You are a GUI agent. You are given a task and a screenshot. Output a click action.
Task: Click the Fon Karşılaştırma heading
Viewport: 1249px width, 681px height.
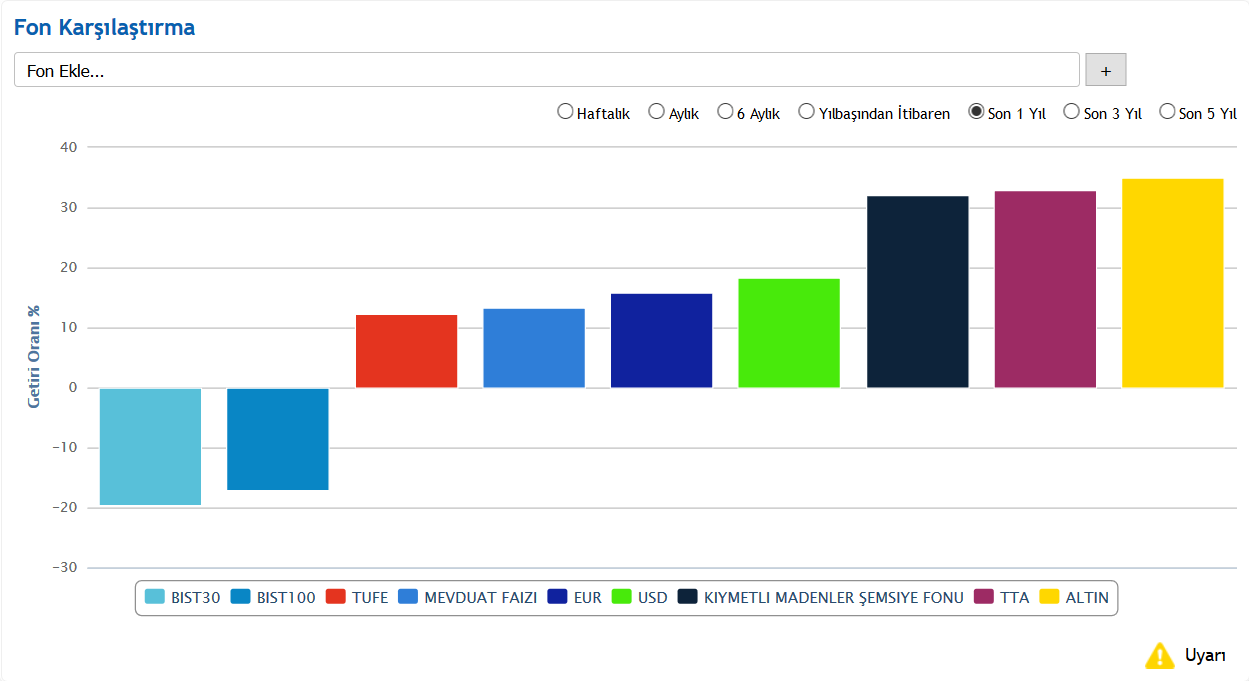(104, 28)
